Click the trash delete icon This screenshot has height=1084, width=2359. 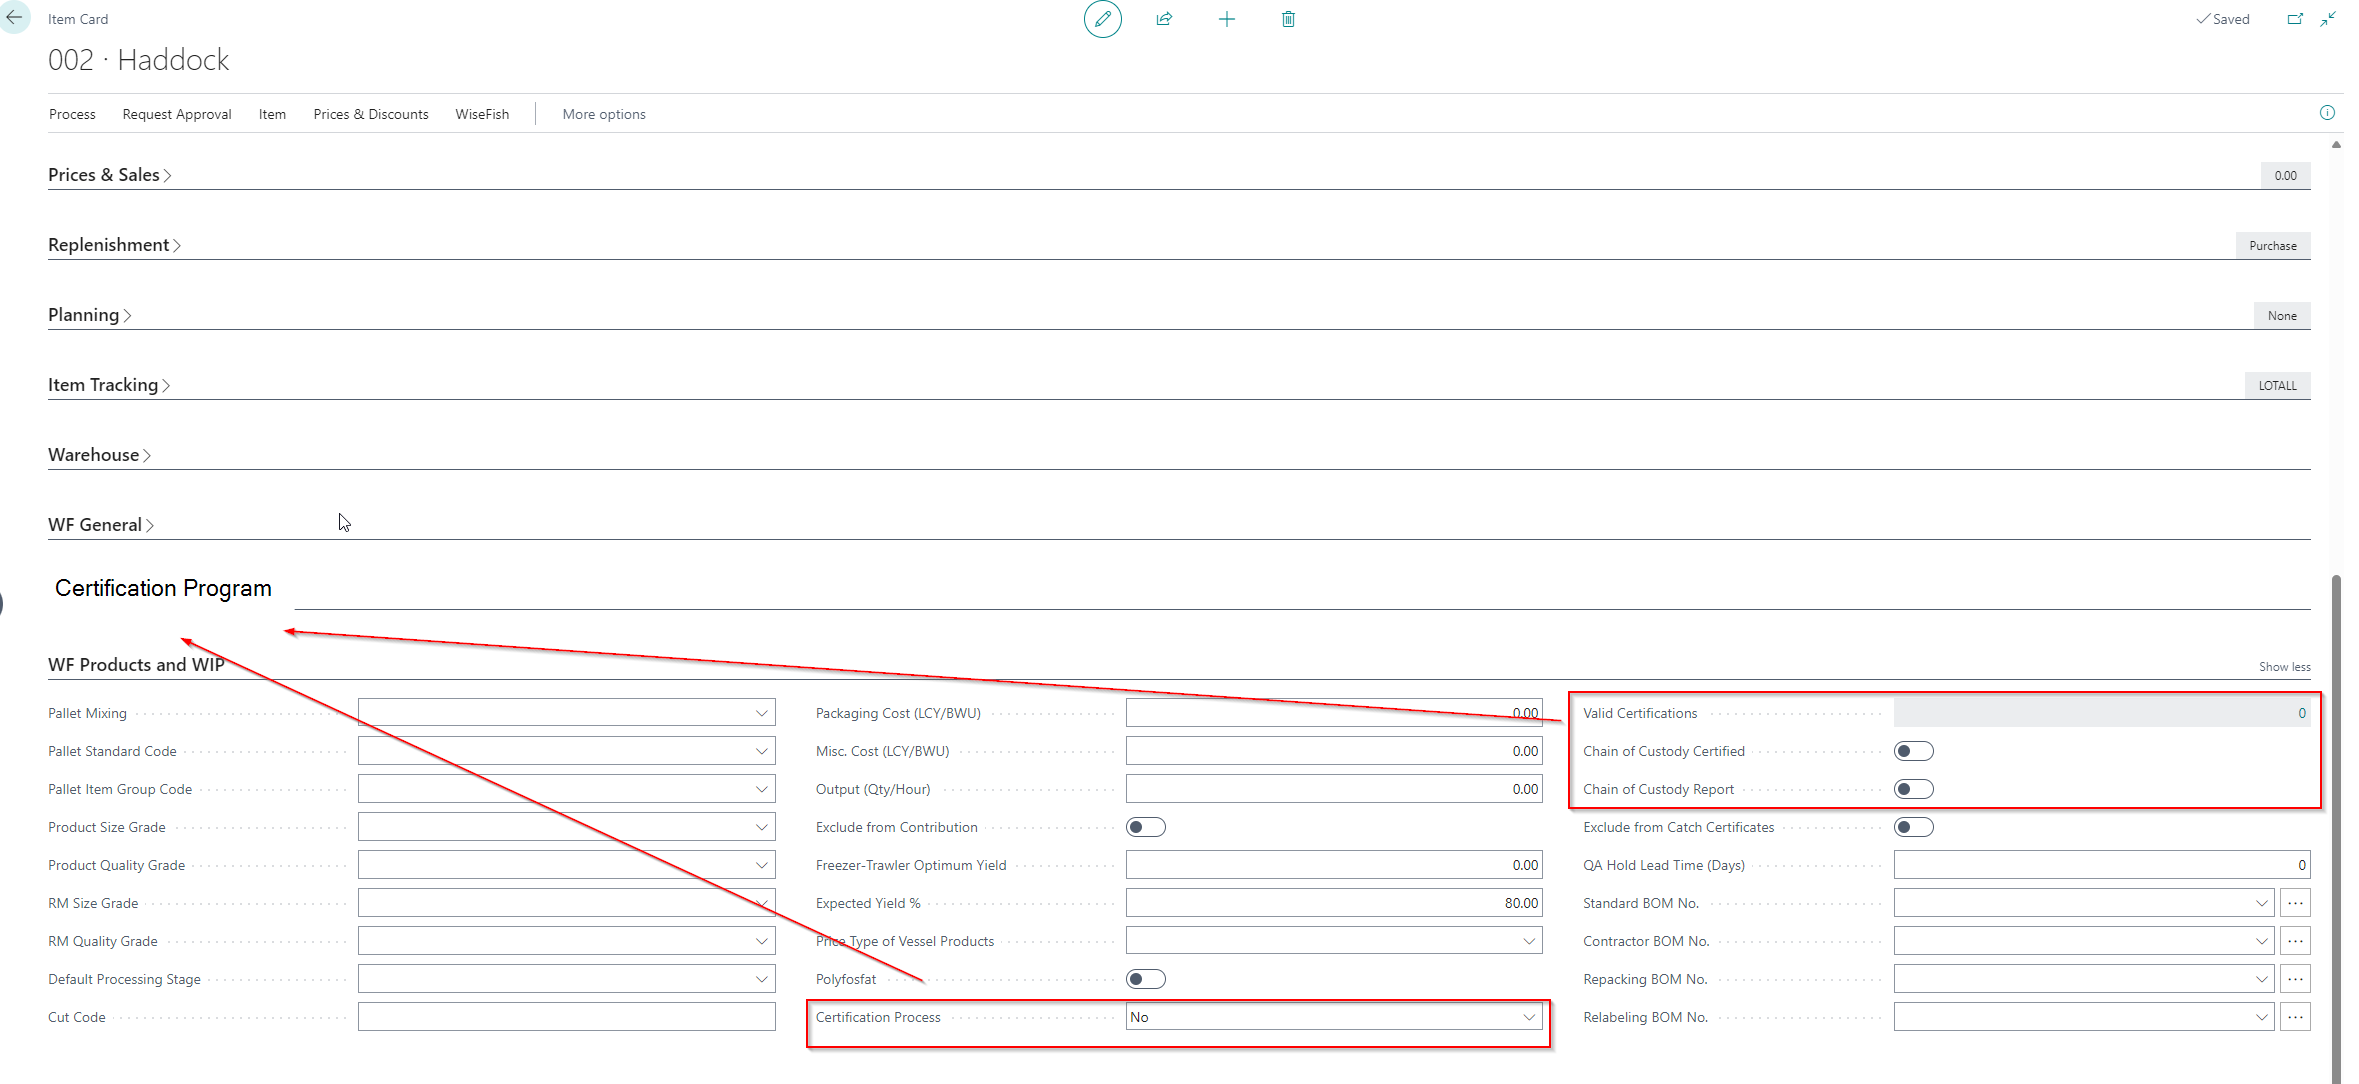click(x=1288, y=19)
